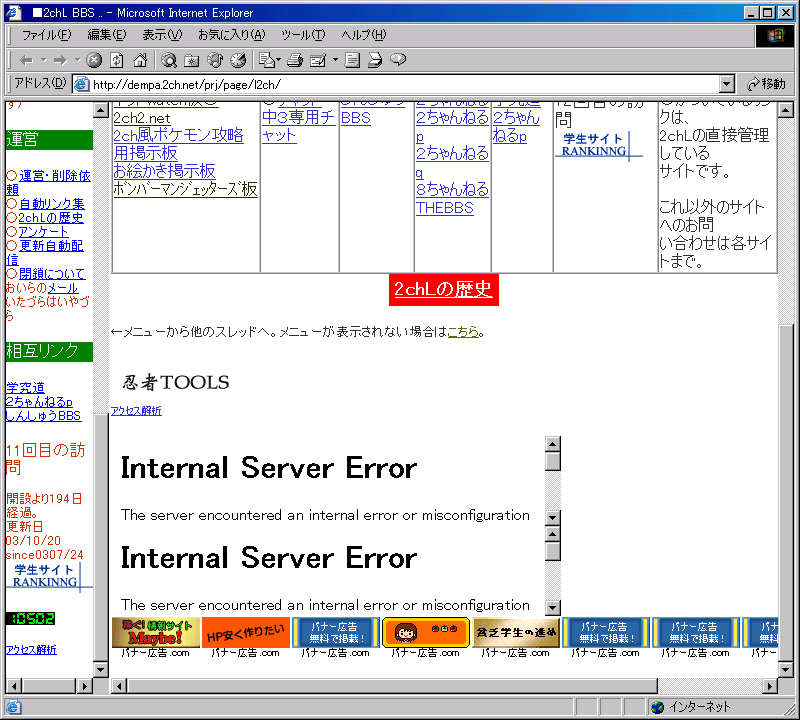Reload the page using the Refresh icon
Screen dimensions: 800x720
coord(117,60)
